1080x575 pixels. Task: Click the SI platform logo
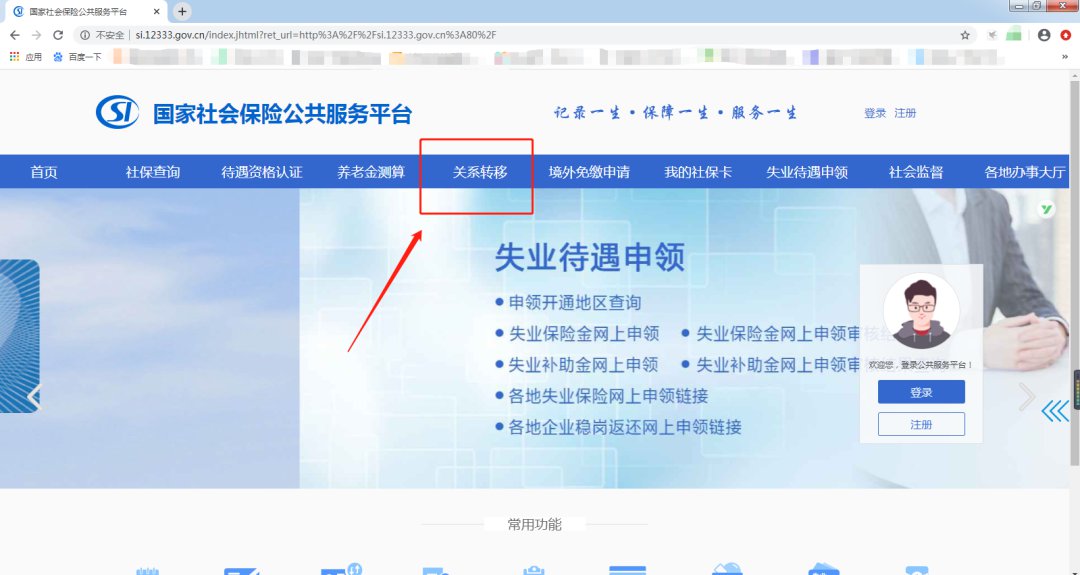117,112
